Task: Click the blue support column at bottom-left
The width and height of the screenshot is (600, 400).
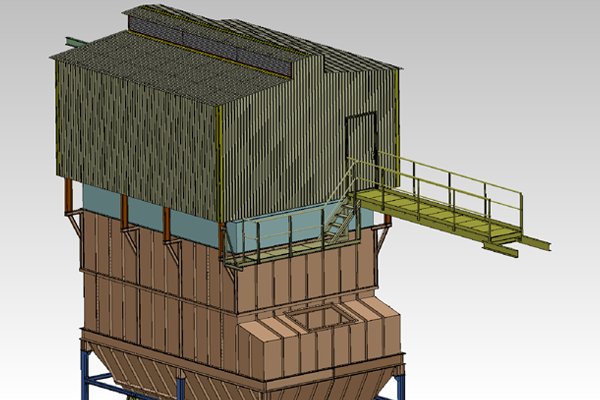Action: coord(86,370)
